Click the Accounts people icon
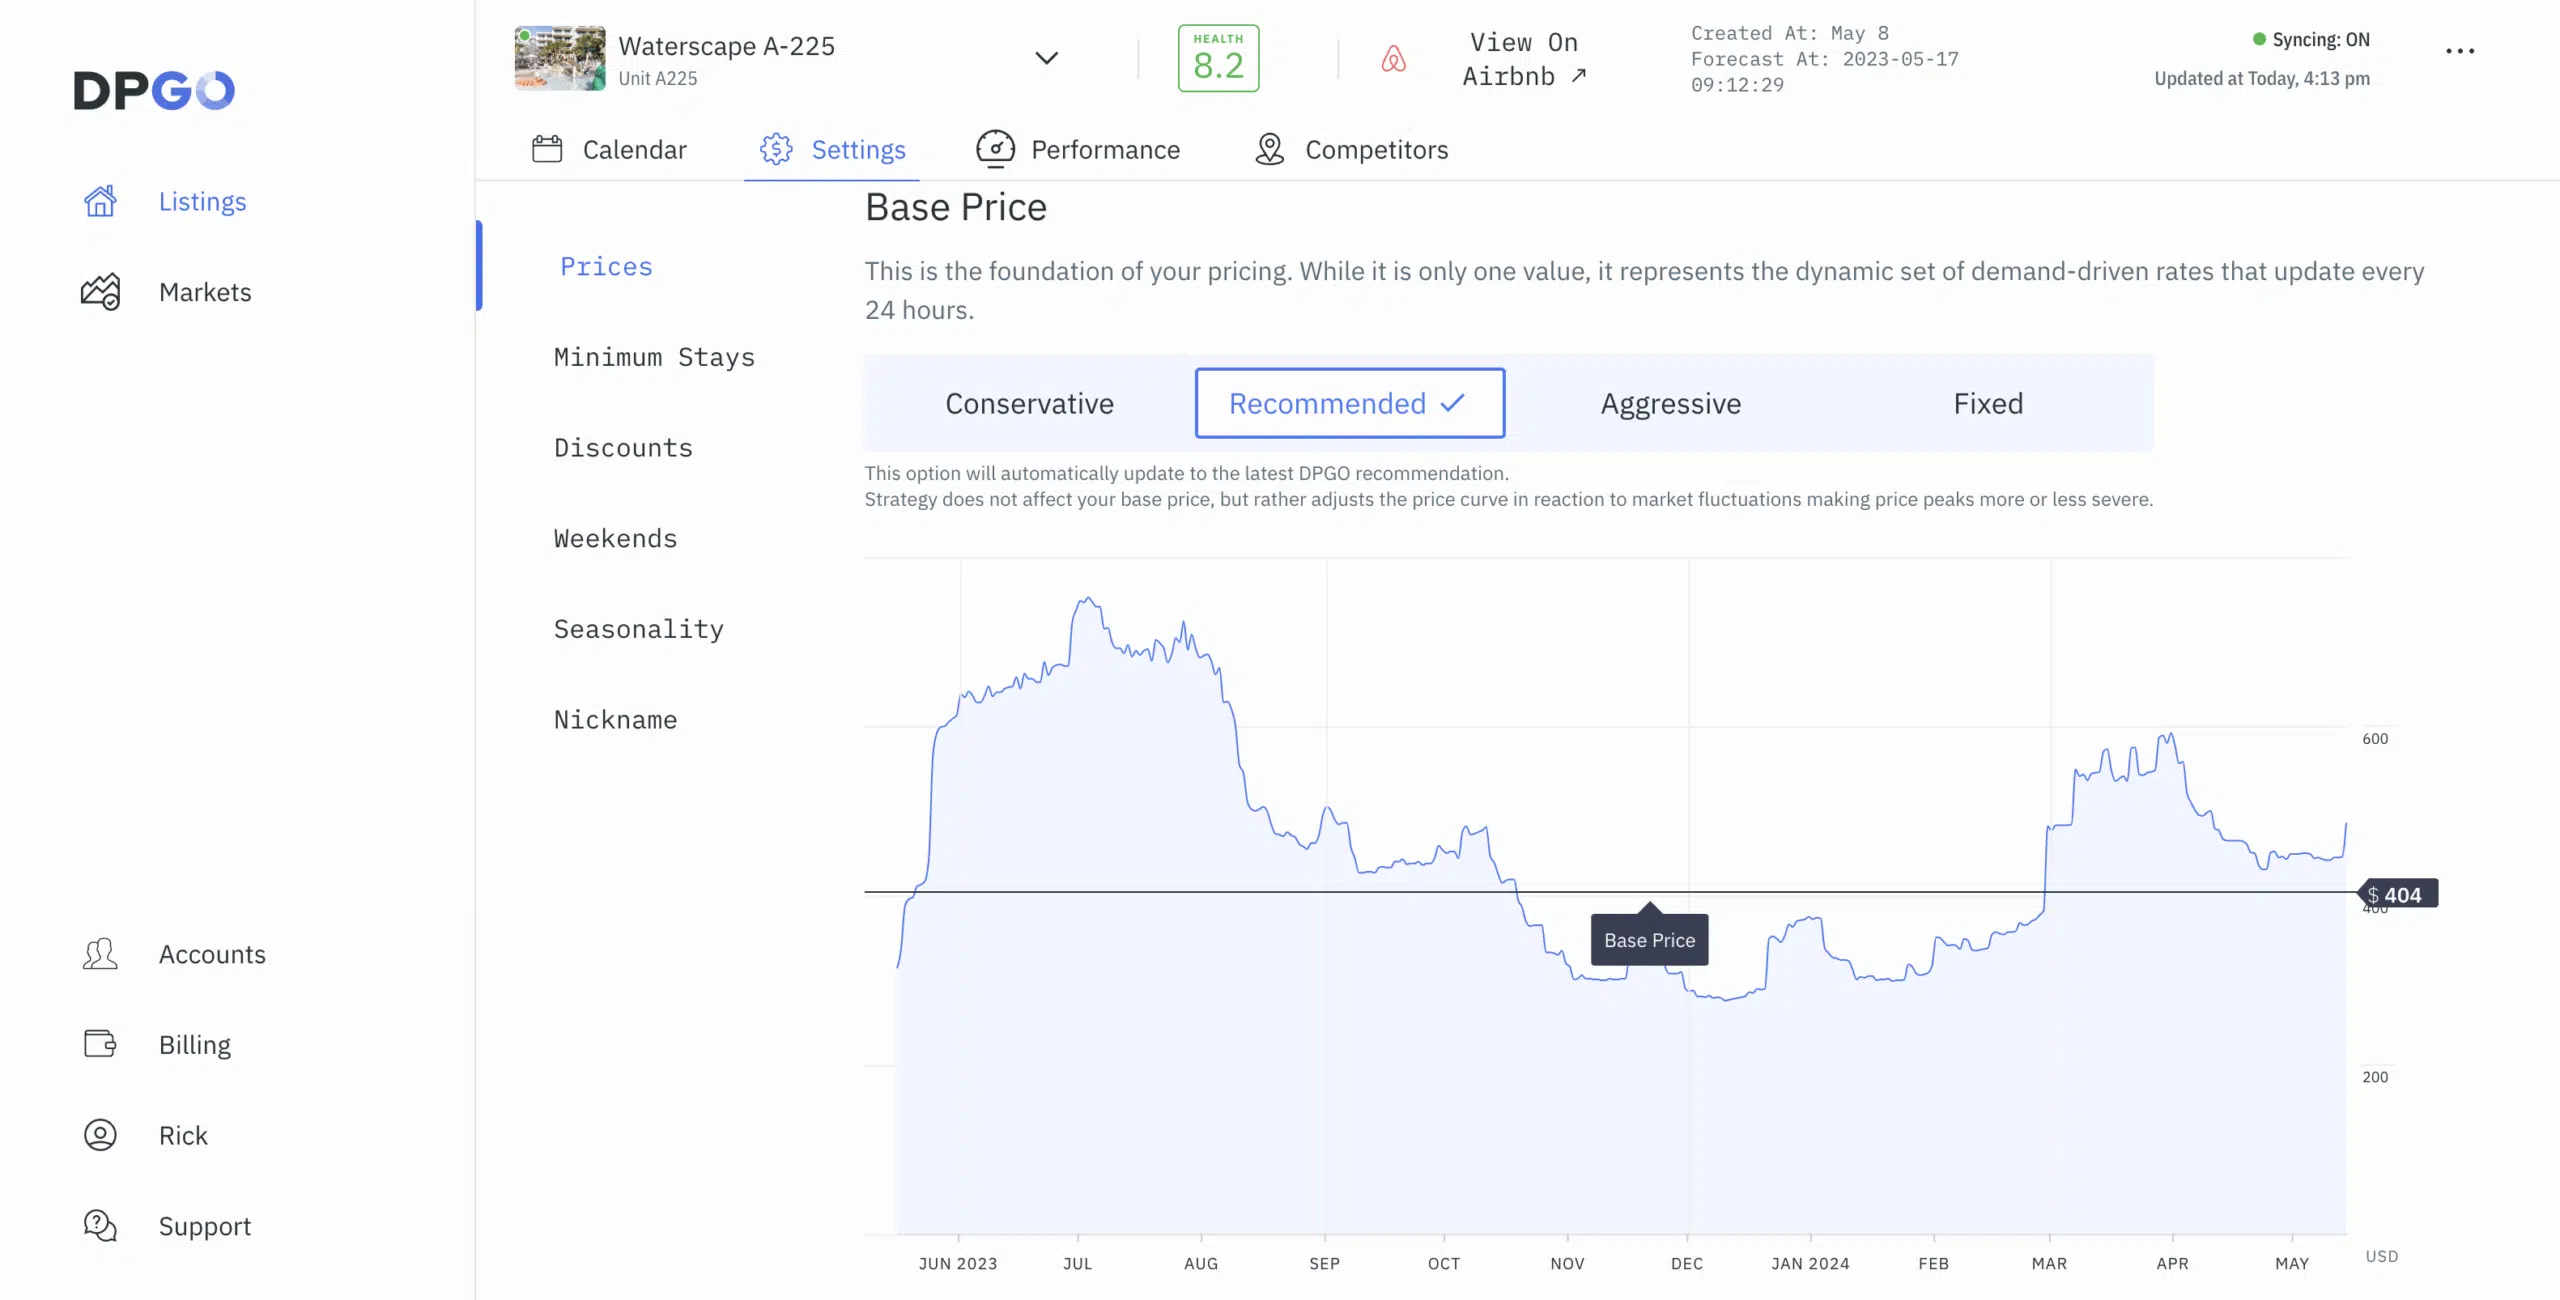 [x=100, y=954]
